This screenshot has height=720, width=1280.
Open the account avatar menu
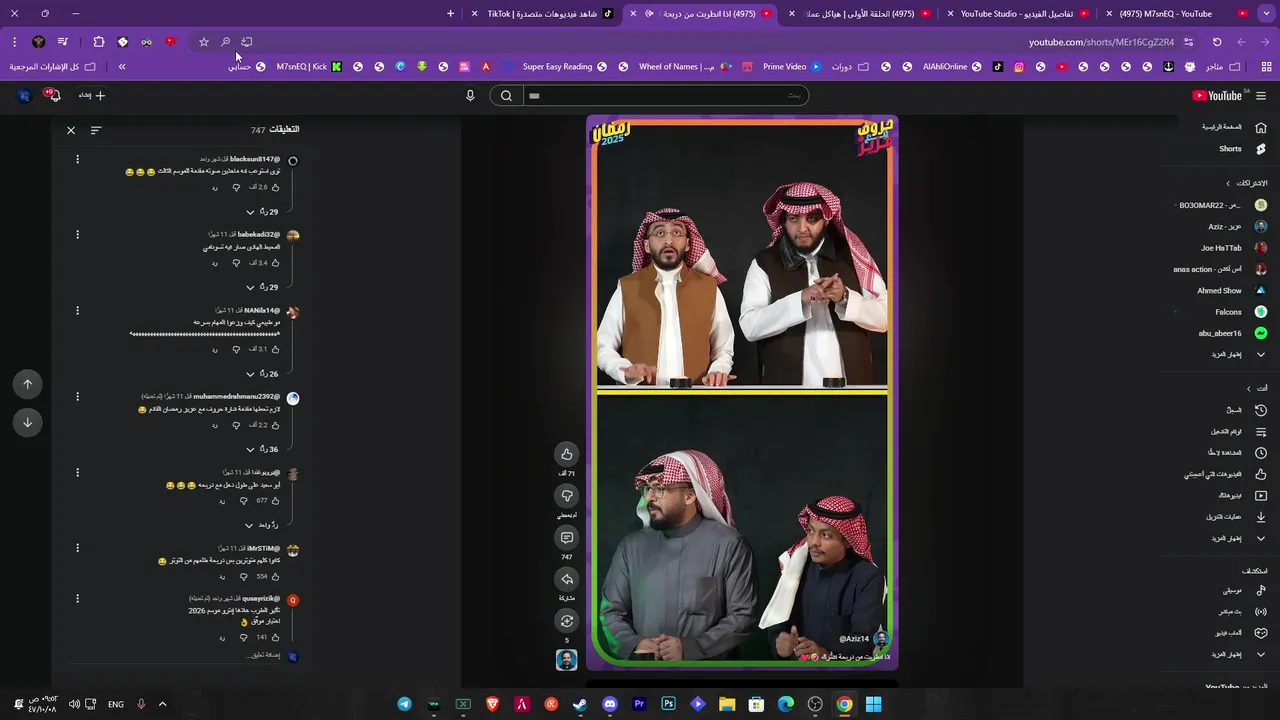[24, 95]
